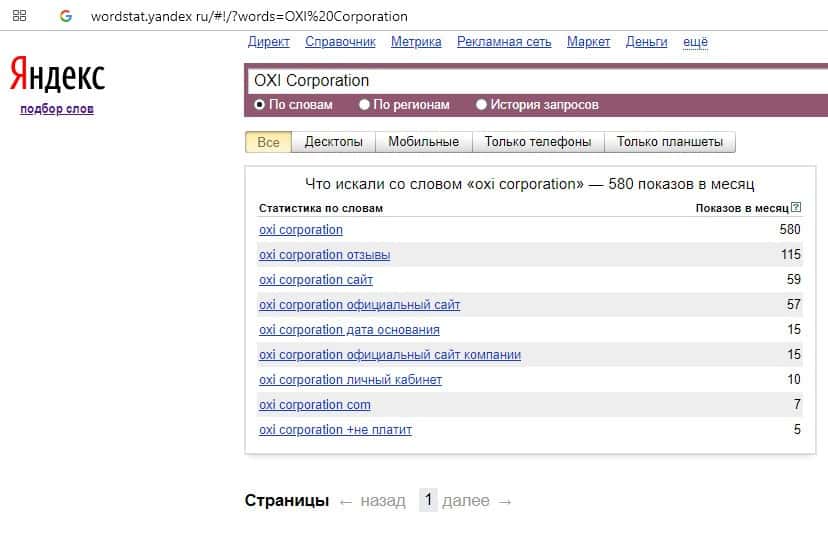The width and height of the screenshot is (828, 548).
Task: Click the подбор слов link
Action: [57, 109]
